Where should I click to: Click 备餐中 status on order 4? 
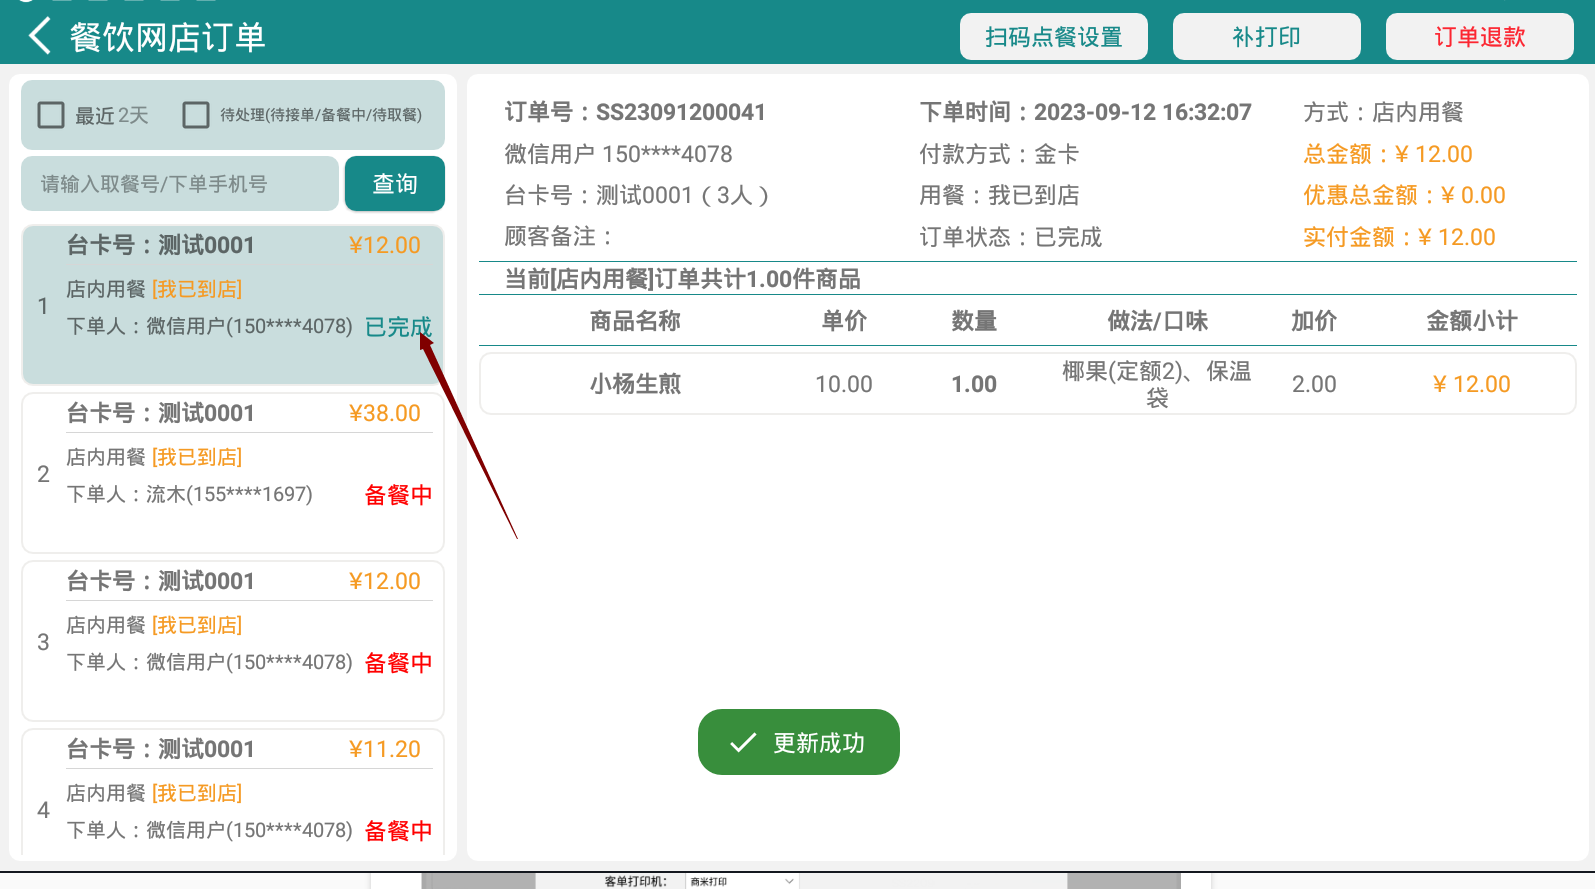398,831
